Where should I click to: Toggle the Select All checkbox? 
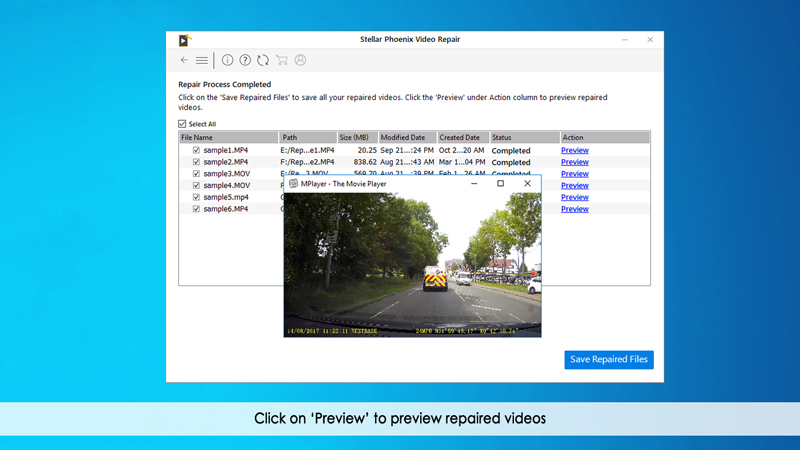[182, 124]
